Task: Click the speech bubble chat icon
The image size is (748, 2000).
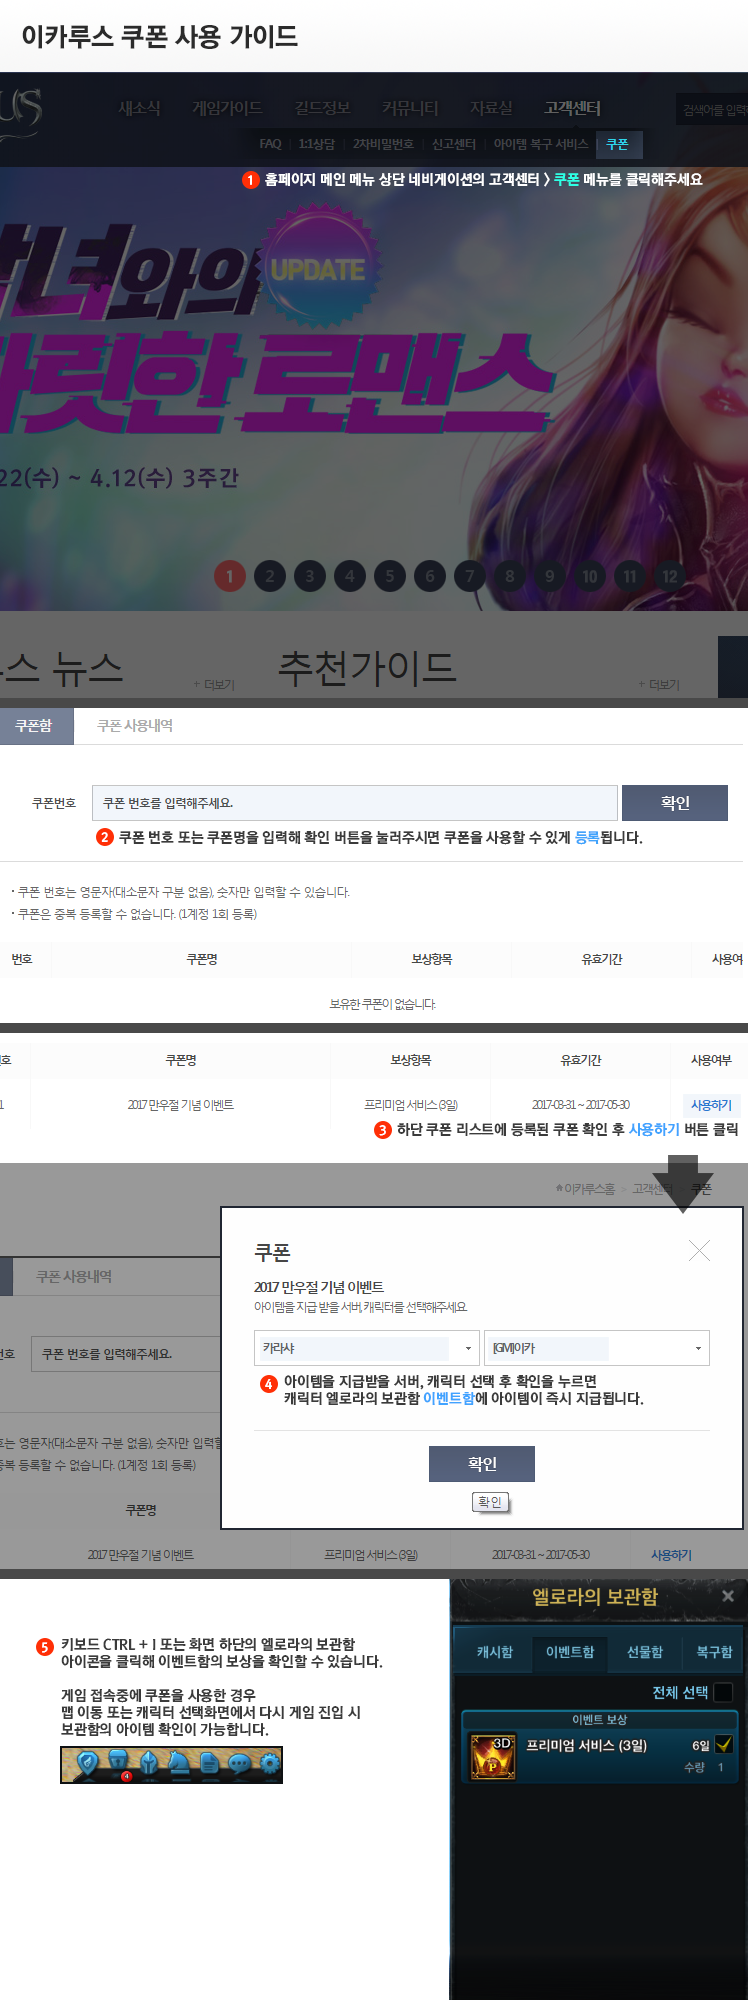Action: [239, 1763]
